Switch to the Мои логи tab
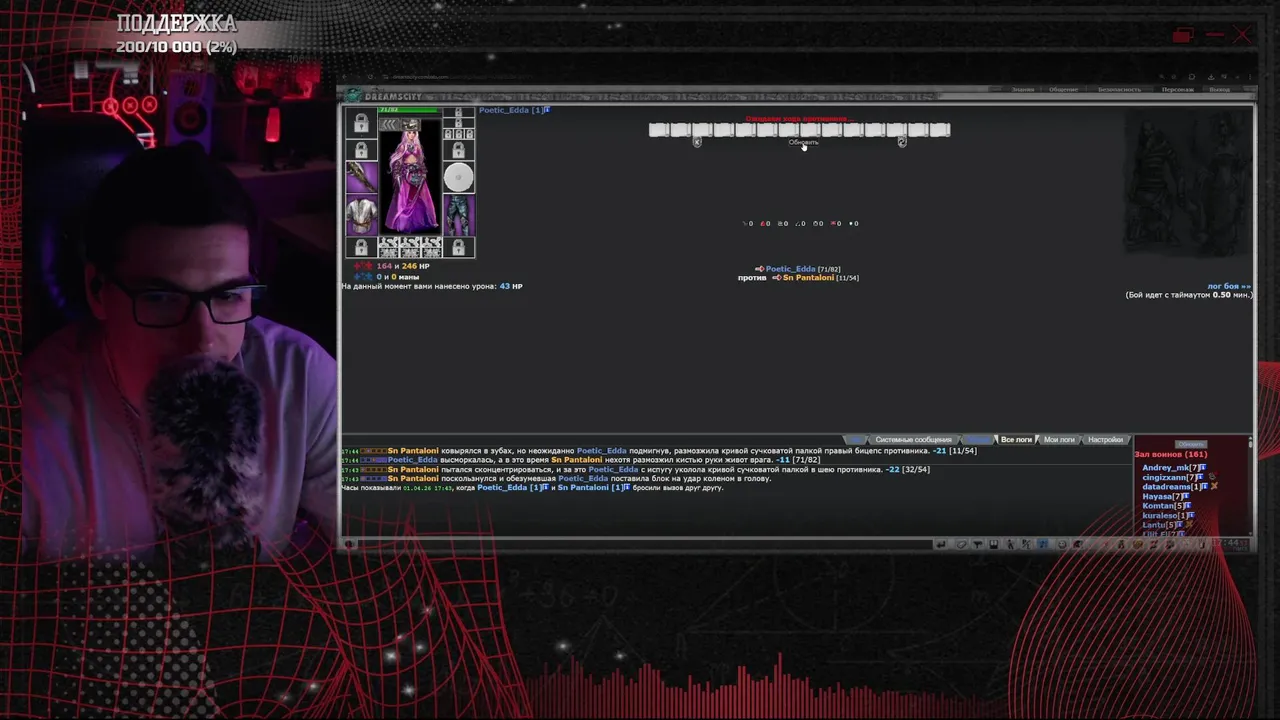This screenshot has width=1280, height=720. (x=1059, y=440)
